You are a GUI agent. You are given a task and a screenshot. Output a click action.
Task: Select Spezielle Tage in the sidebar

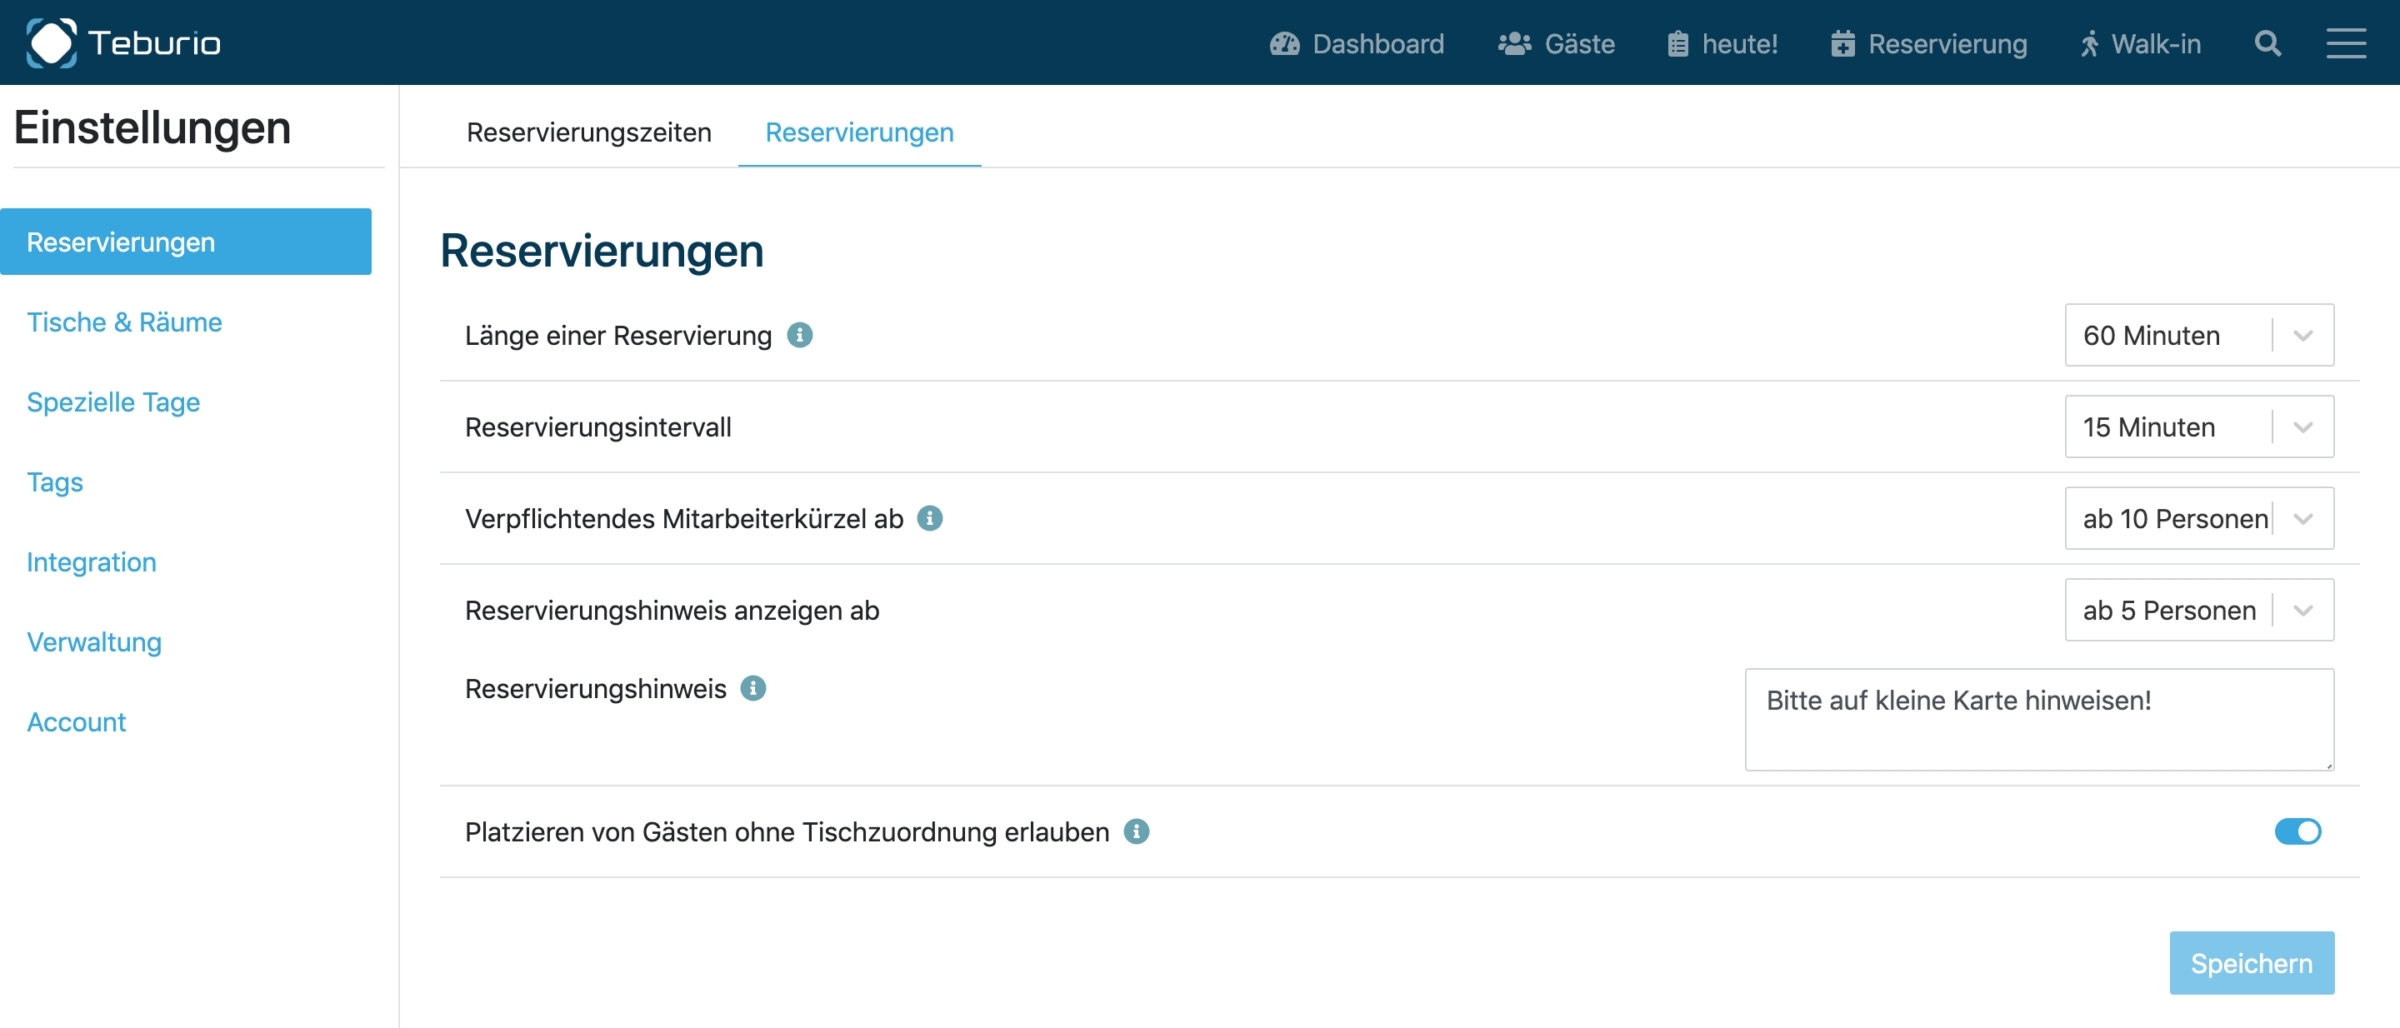pos(113,402)
